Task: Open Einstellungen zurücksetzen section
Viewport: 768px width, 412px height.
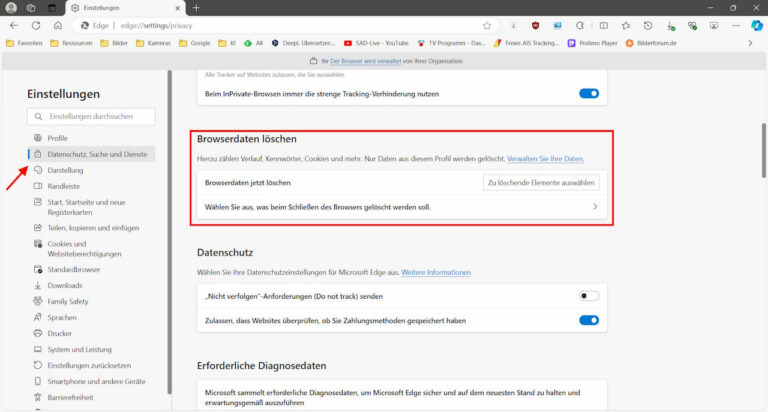Action: [x=91, y=365]
